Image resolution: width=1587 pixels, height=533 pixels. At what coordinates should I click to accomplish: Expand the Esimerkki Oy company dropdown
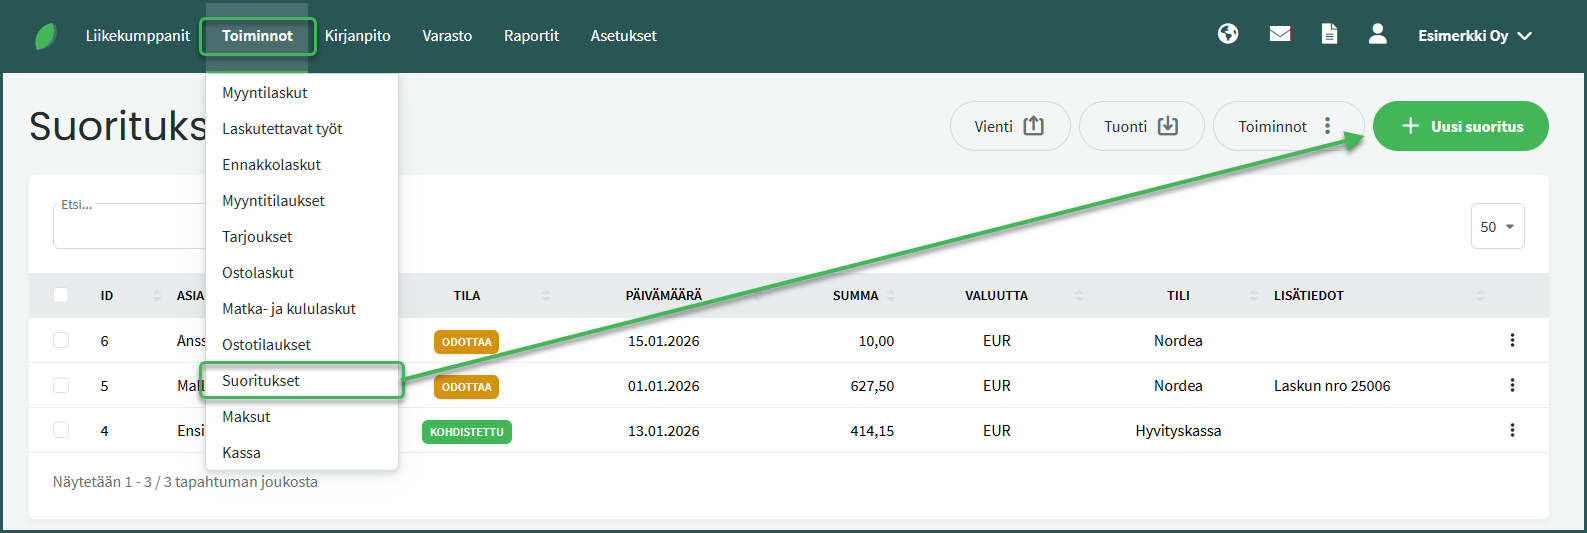(1474, 36)
